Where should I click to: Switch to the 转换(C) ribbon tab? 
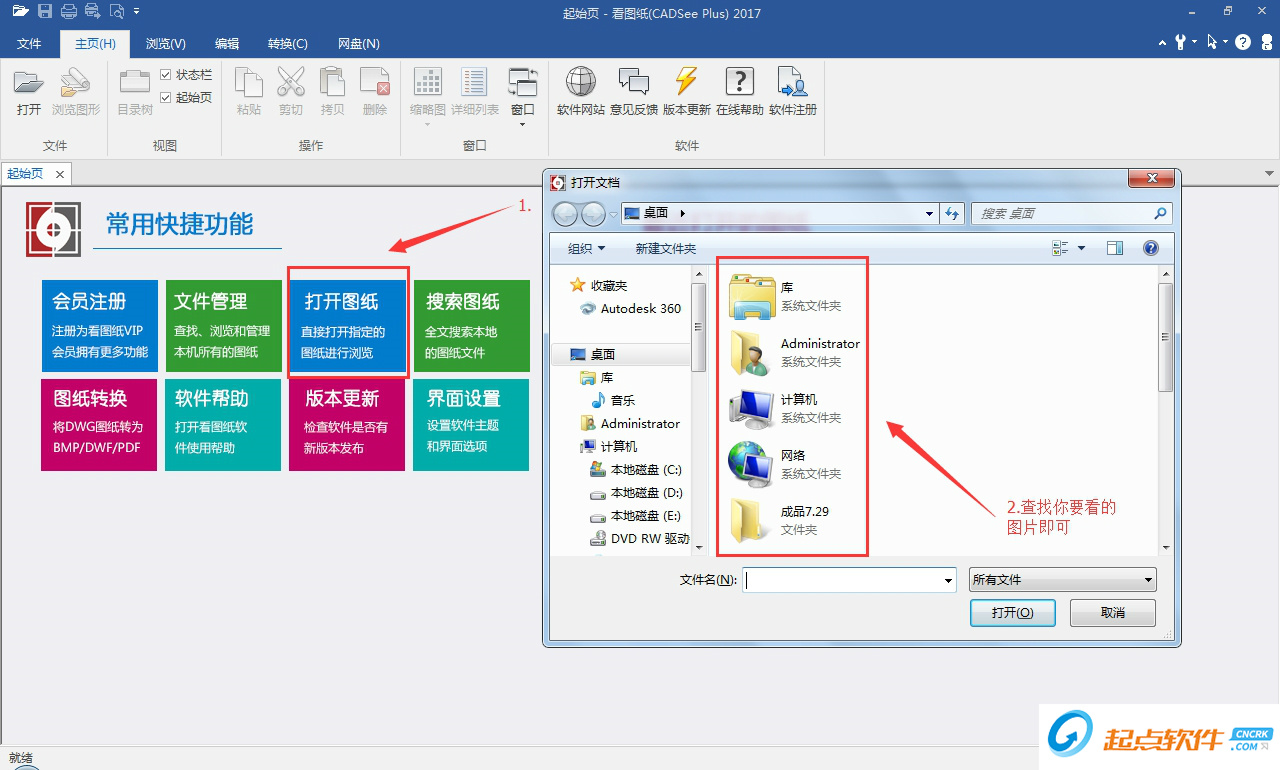[288, 44]
